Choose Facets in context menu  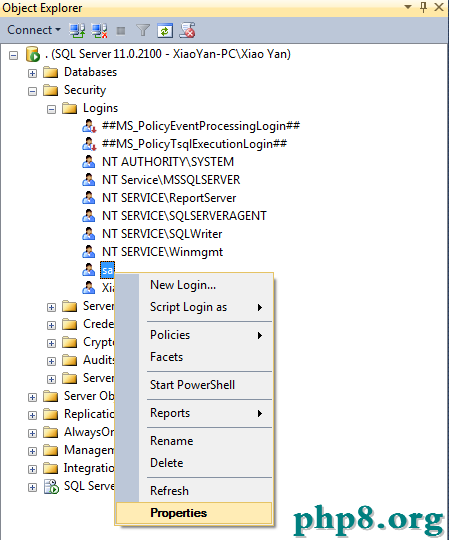coord(194,357)
